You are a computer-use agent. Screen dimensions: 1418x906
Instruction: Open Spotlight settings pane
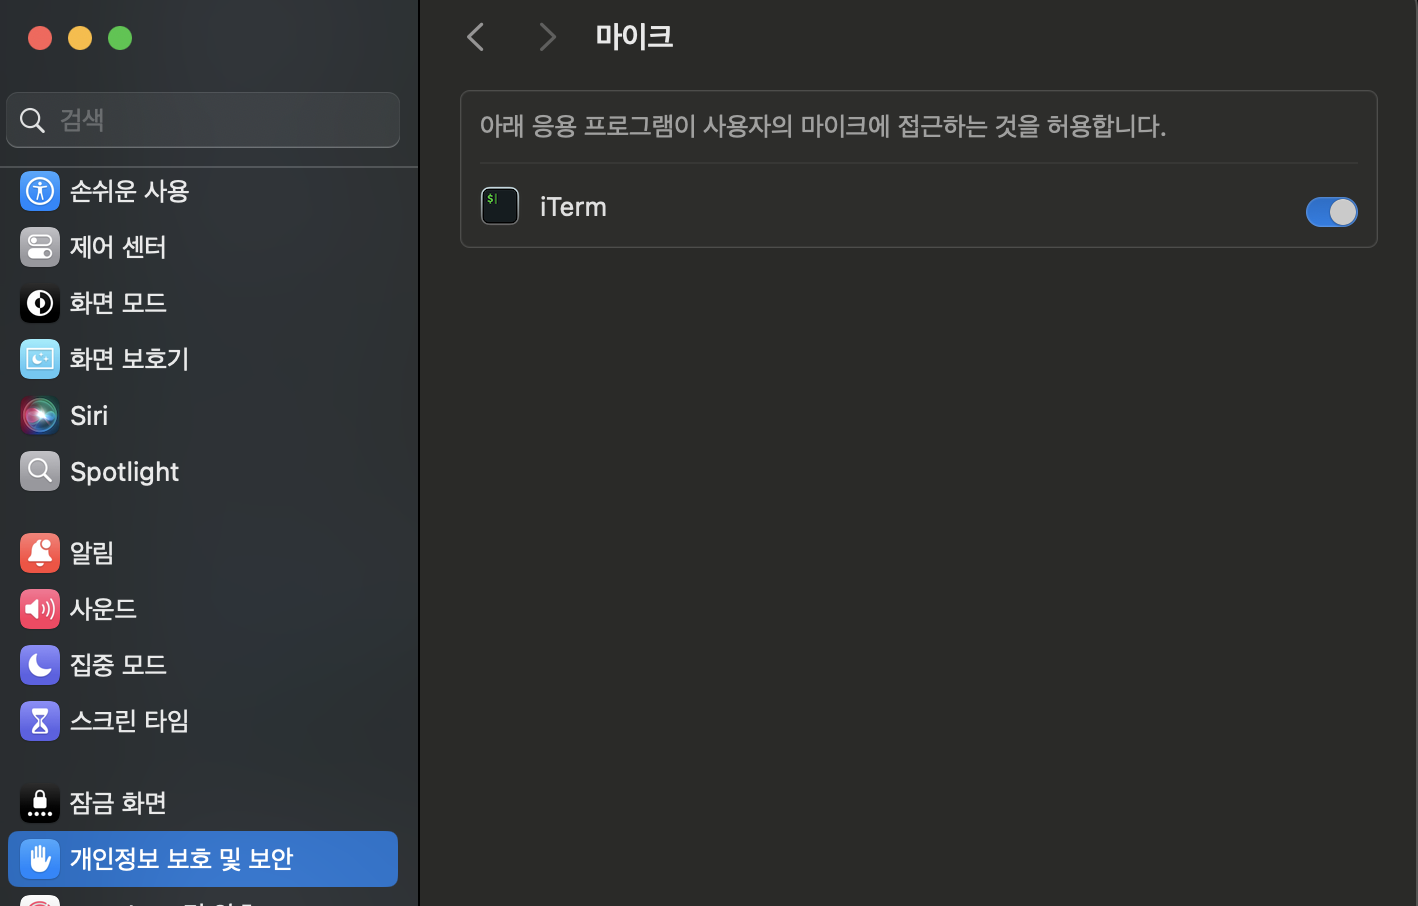[x=203, y=471]
